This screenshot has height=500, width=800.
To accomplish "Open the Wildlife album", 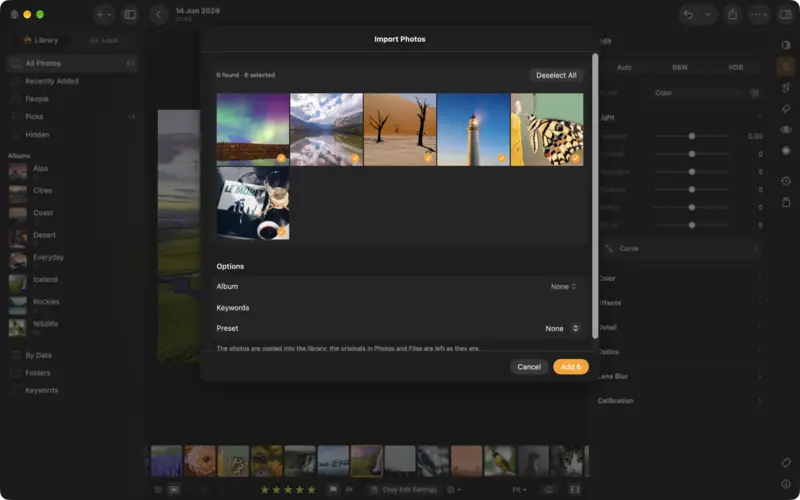I will click(72, 328).
